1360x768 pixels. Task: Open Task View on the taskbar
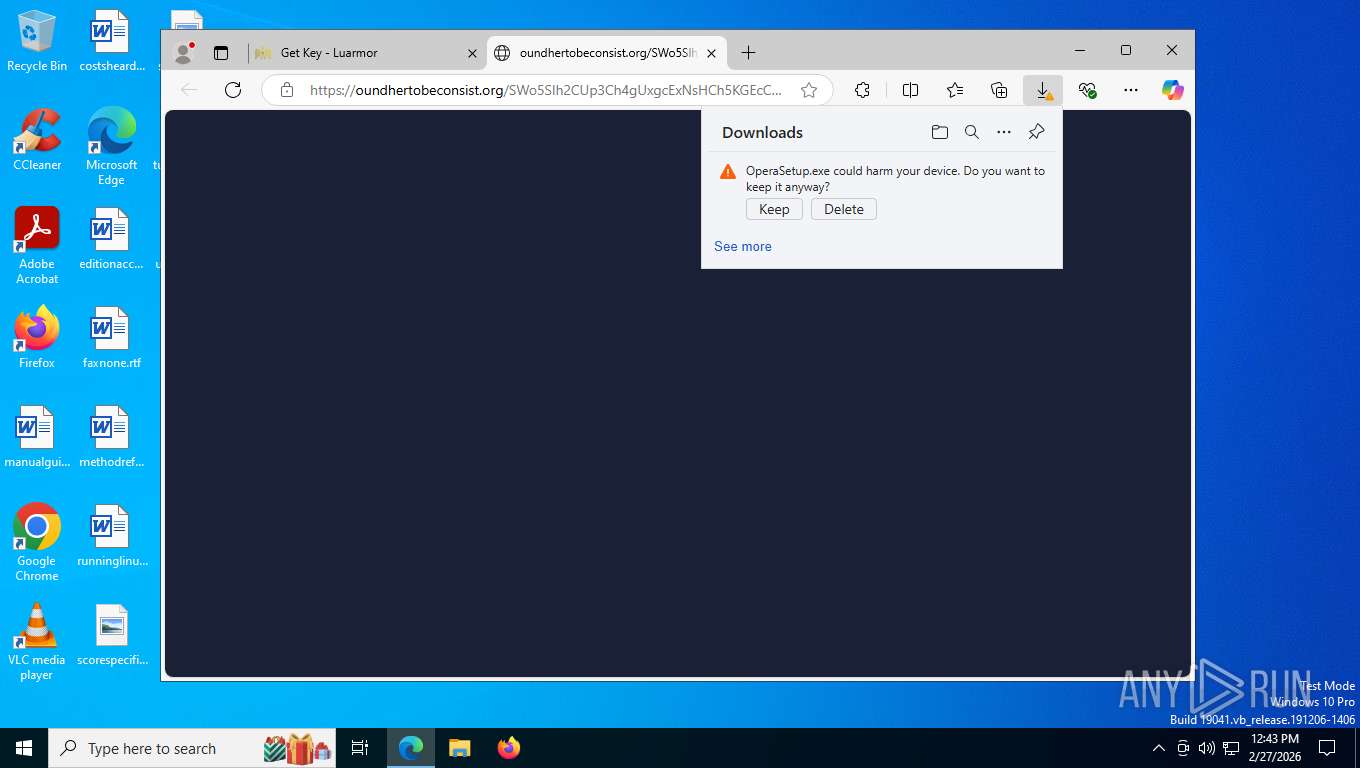pos(360,748)
